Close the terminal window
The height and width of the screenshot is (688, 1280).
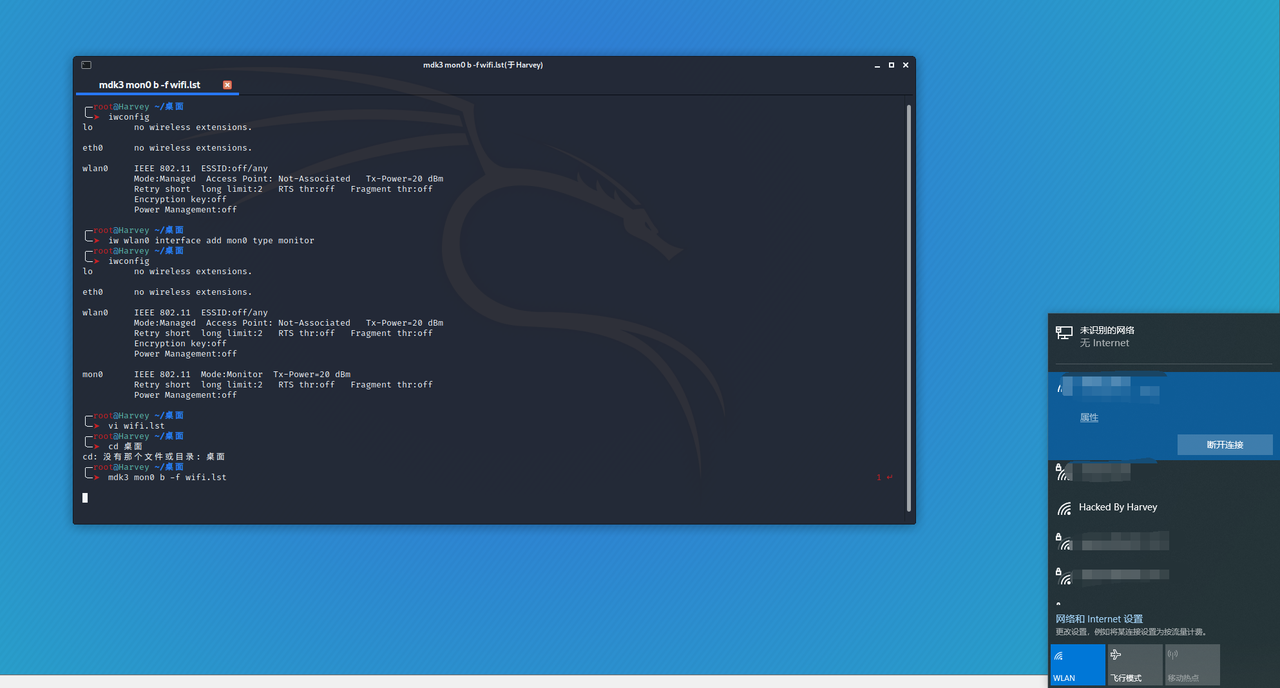point(905,65)
